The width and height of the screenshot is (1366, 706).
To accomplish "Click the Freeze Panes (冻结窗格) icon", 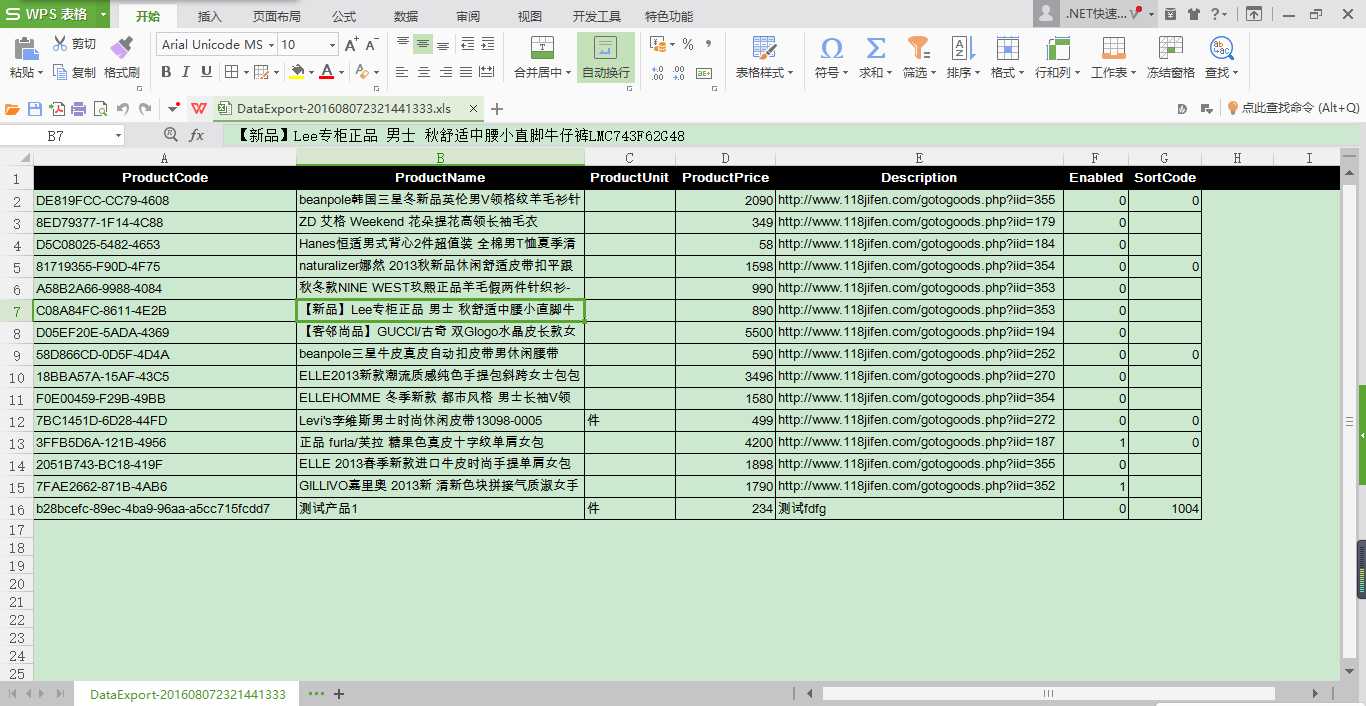I will click(x=1171, y=48).
